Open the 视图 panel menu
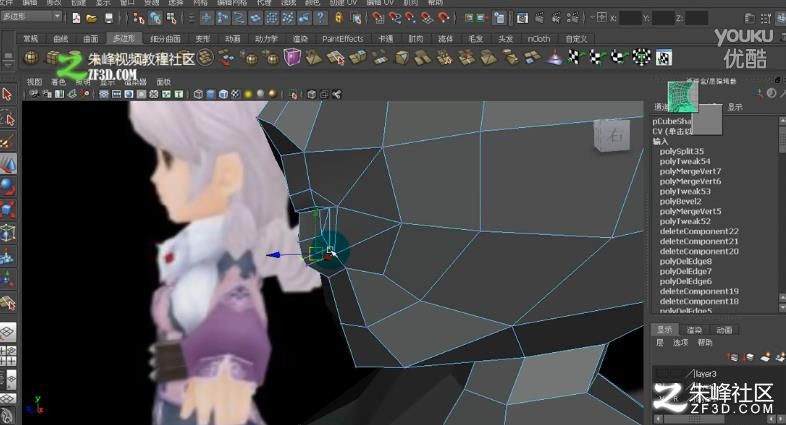The image size is (786, 425). [35, 82]
